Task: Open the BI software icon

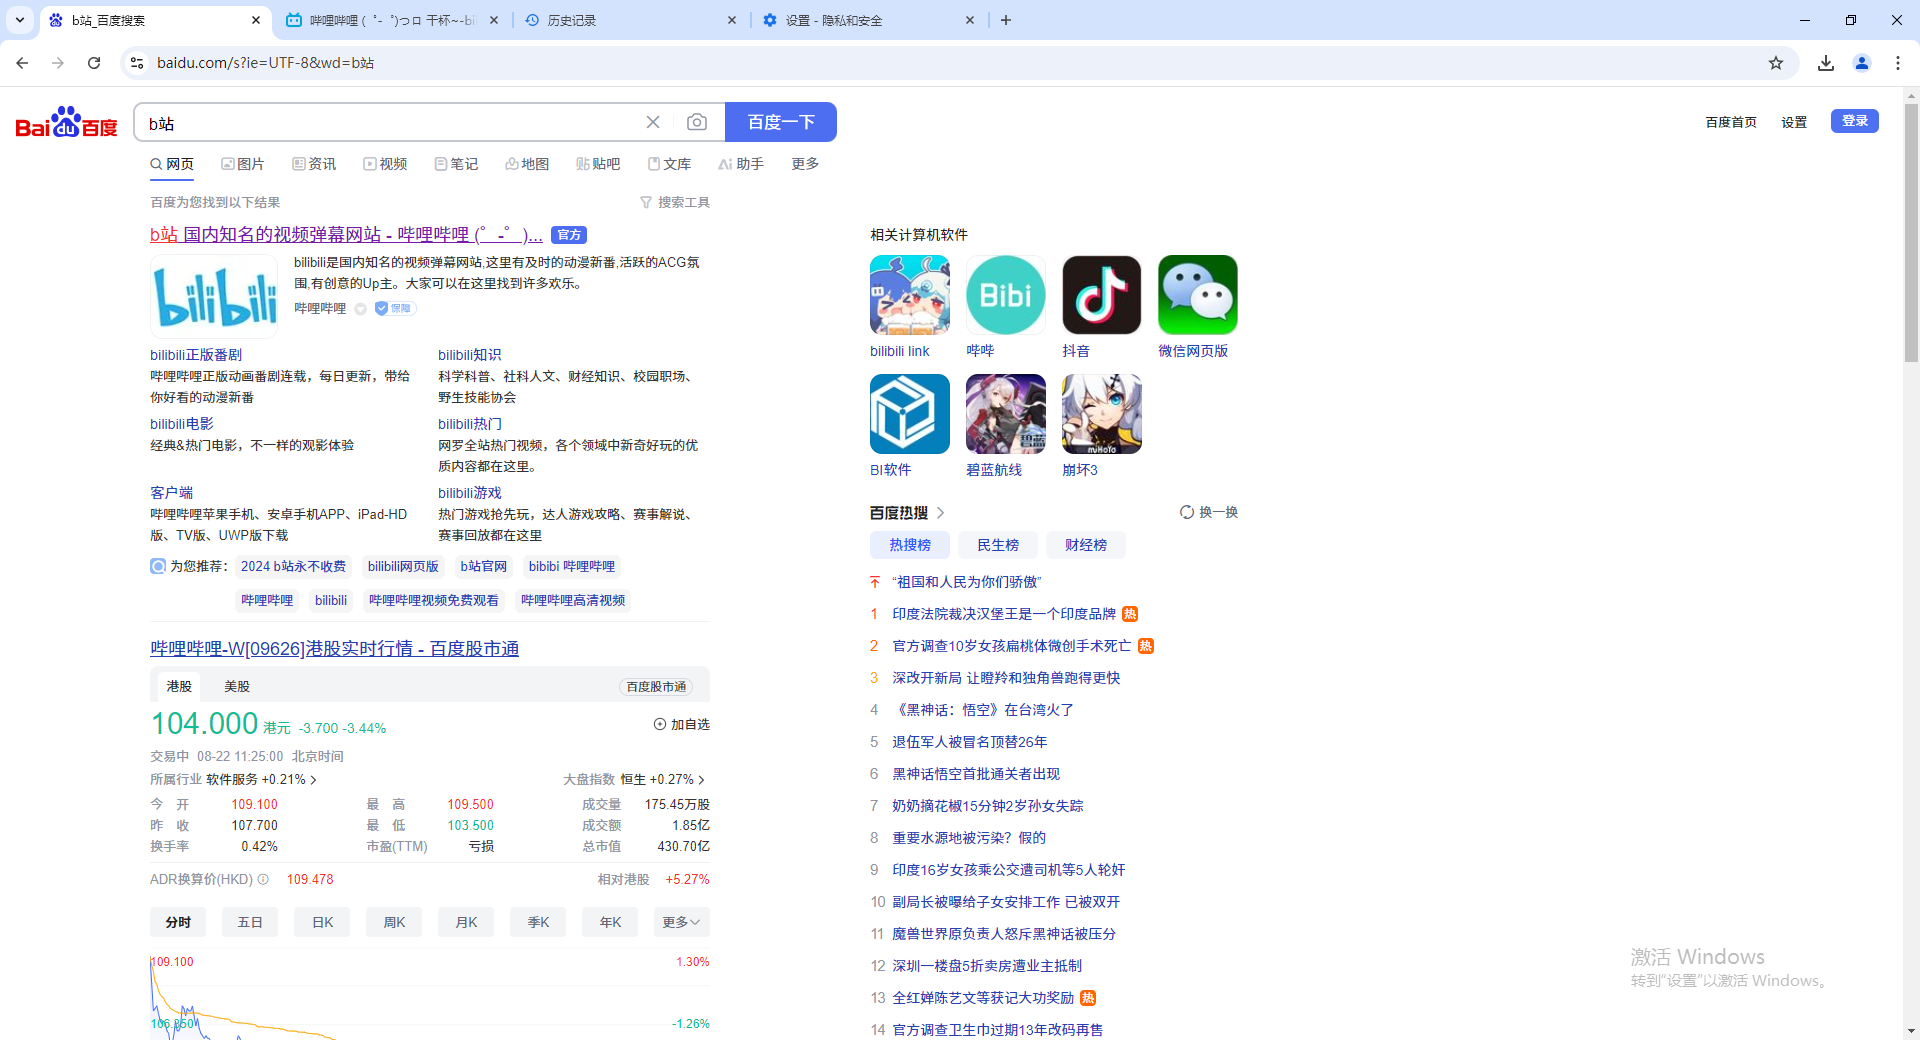Action: click(x=910, y=414)
